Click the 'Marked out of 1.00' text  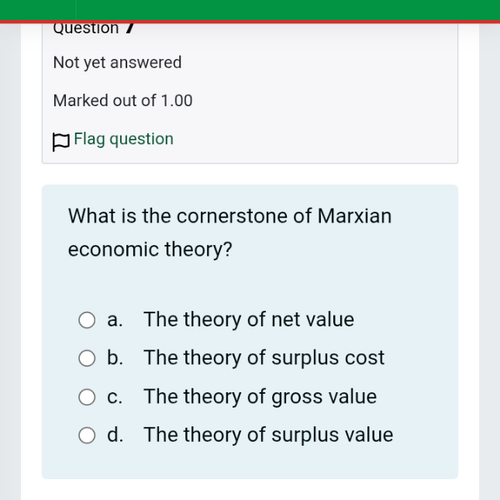tap(123, 101)
